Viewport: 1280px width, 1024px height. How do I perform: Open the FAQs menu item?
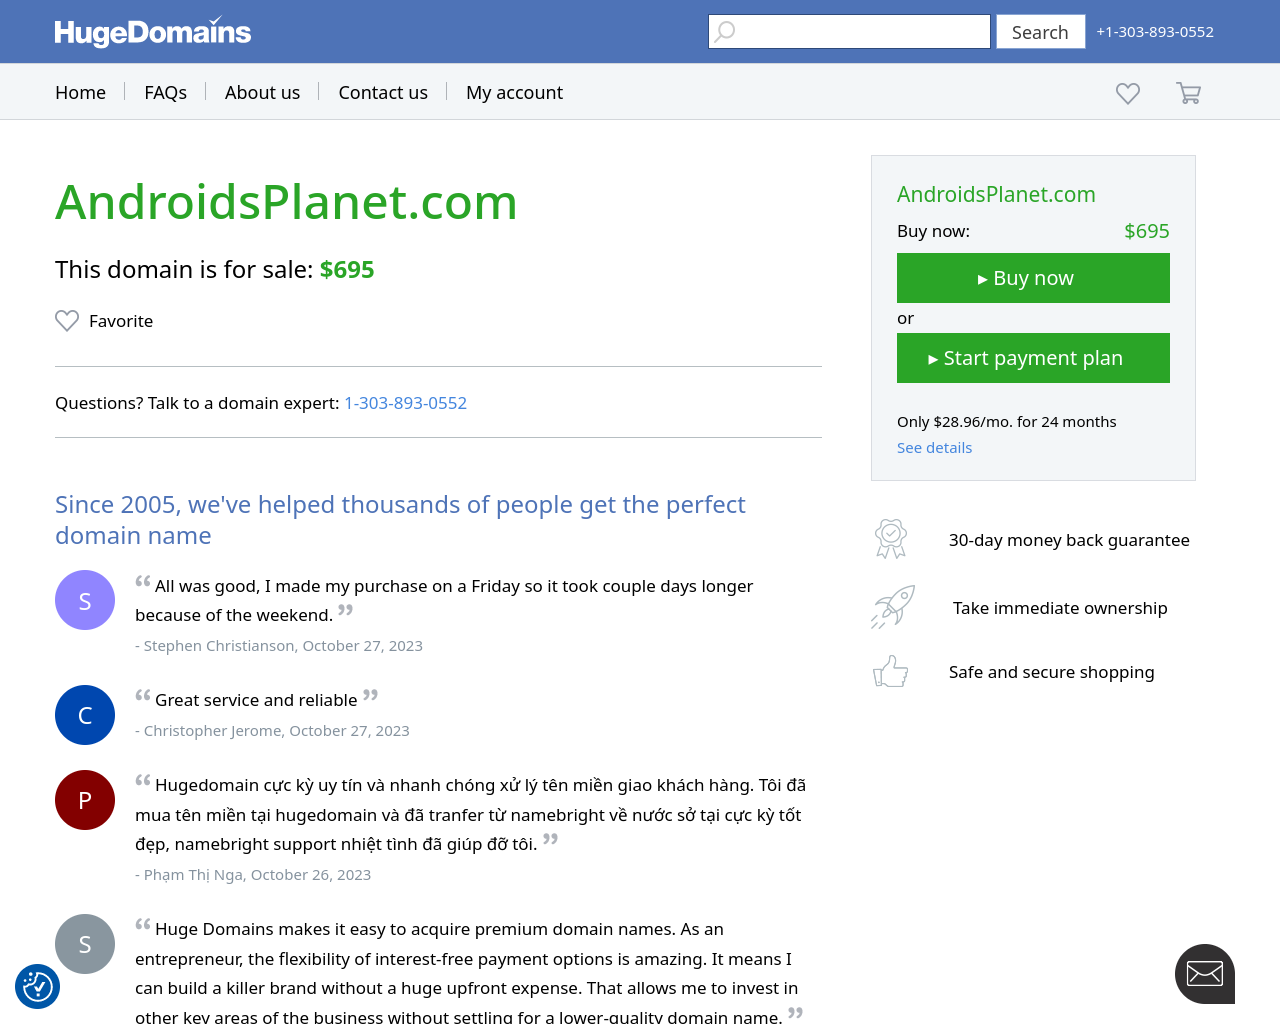pos(166,92)
